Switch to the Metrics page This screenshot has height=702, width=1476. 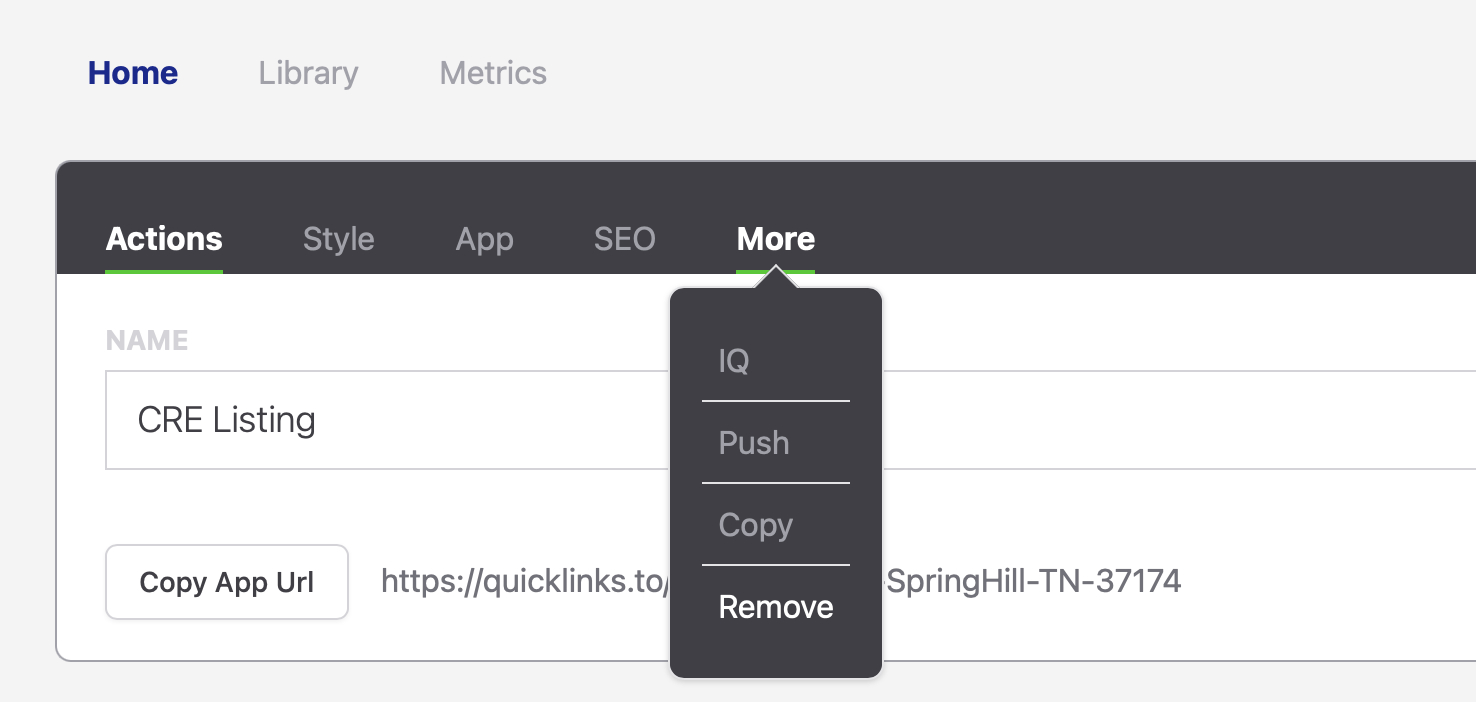(493, 73)
